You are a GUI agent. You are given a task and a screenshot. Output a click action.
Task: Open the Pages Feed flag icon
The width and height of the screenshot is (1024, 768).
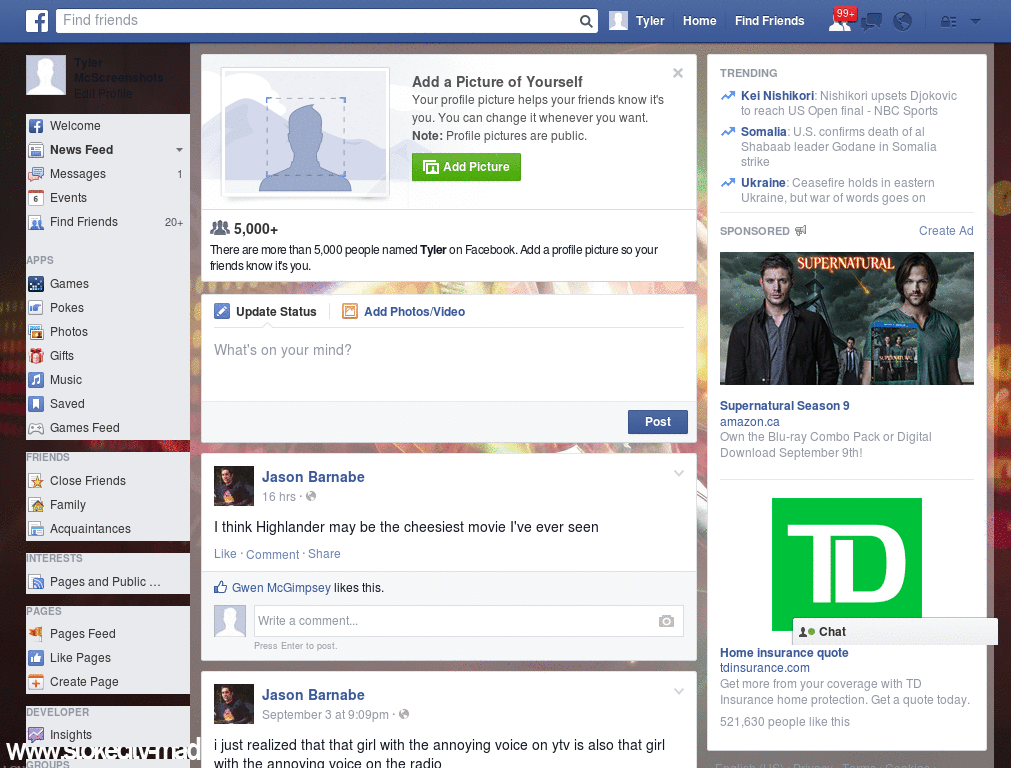36,633
